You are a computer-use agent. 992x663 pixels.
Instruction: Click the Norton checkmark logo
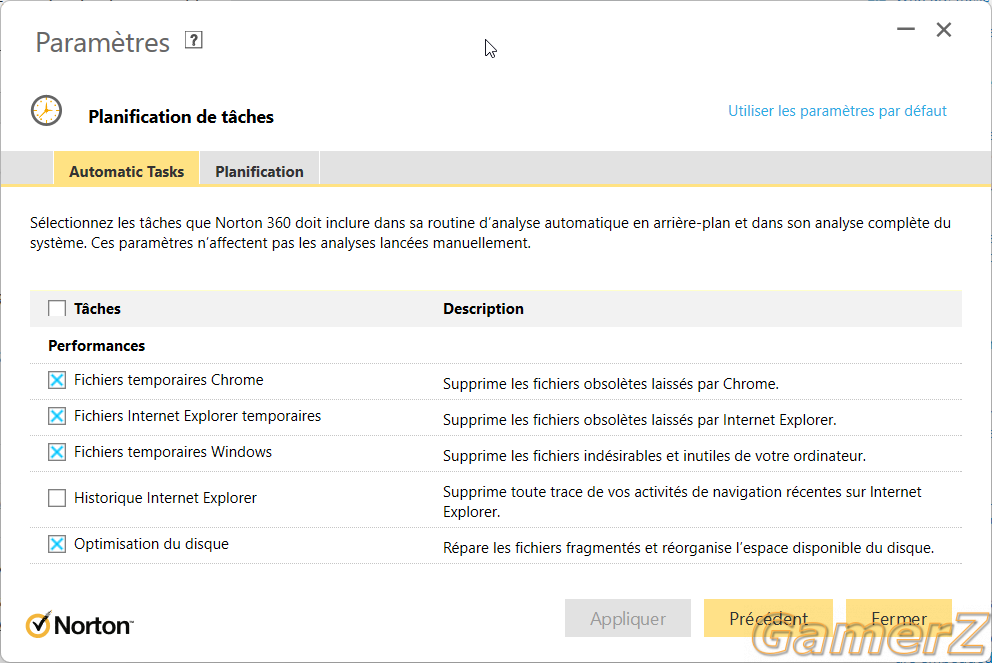[x=80, y=625]
